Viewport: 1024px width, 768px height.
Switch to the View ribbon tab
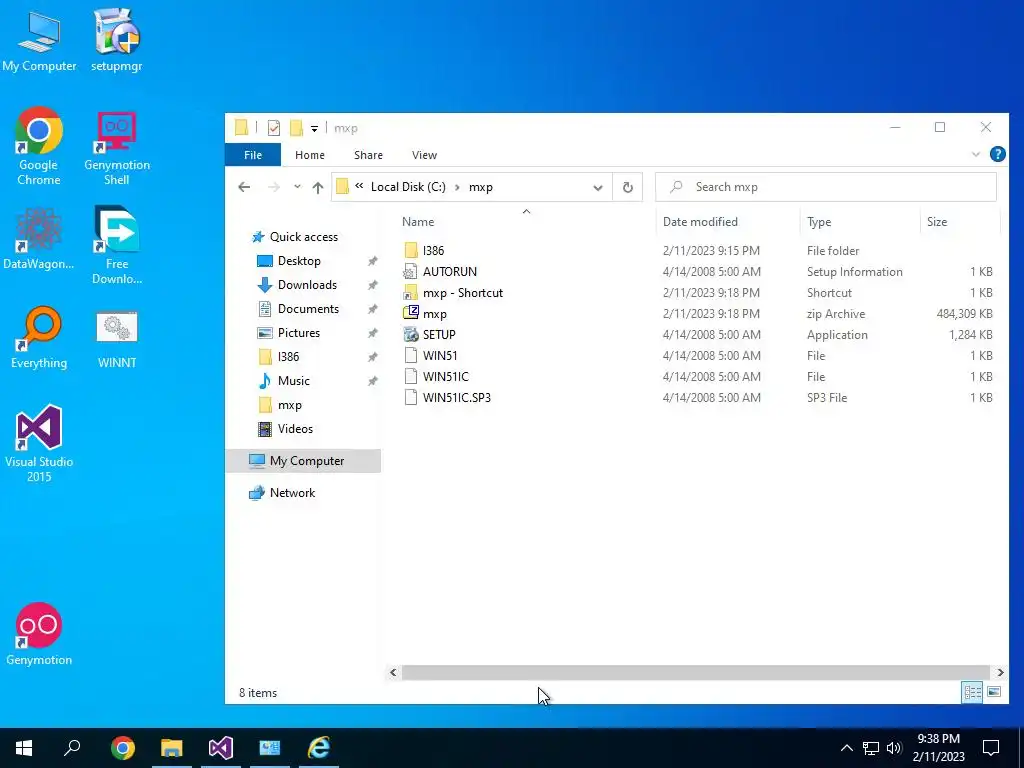click(x=424, y=155)
